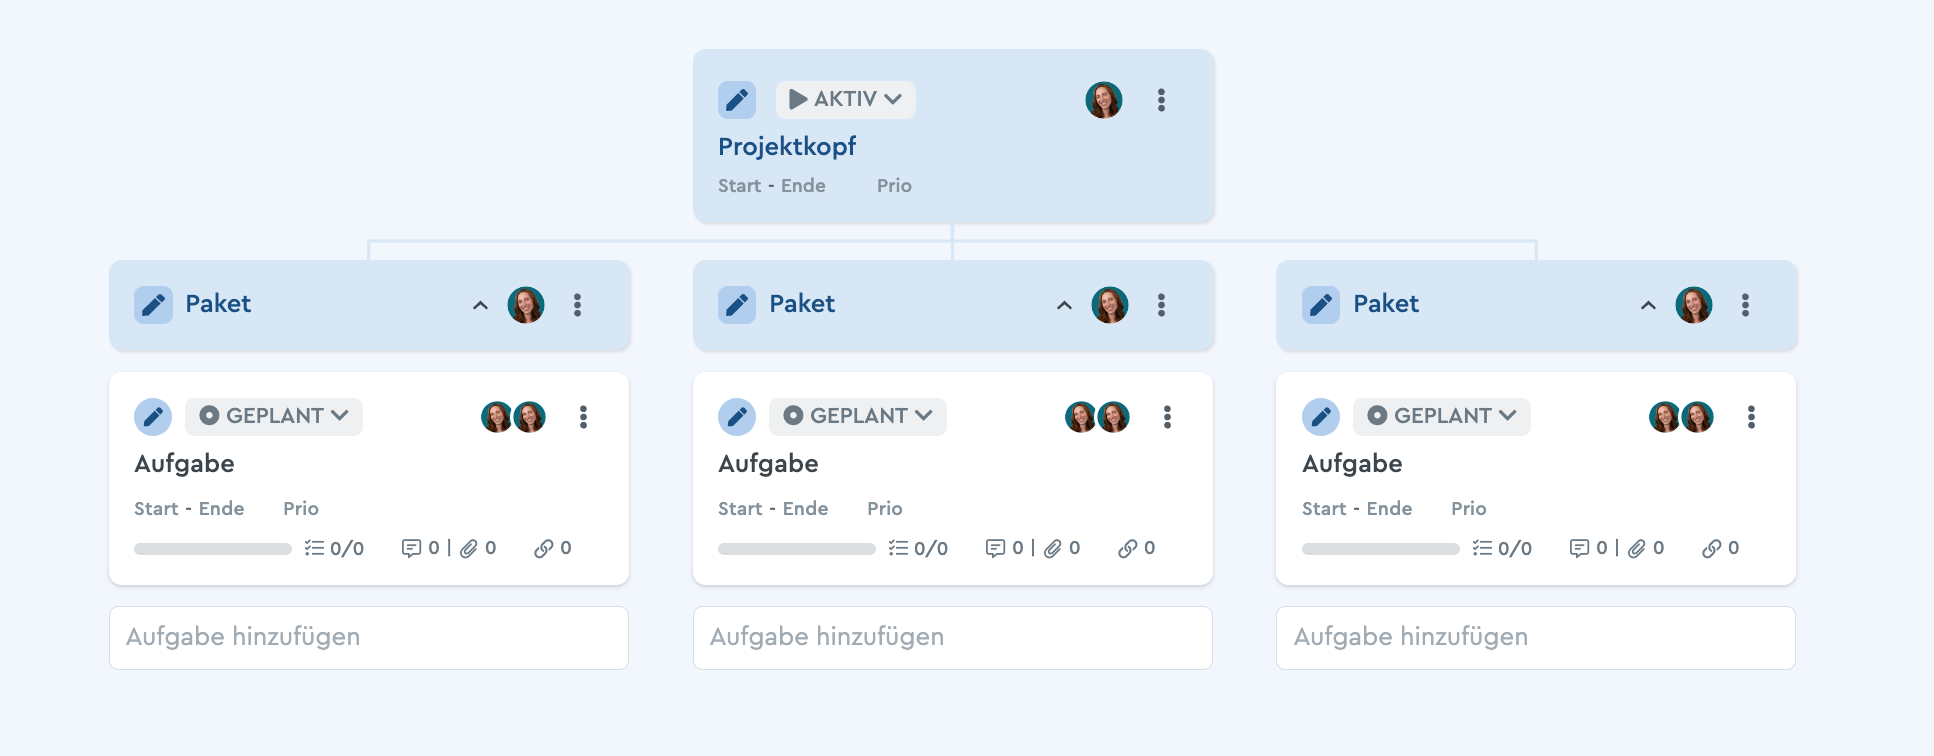Click edit pencil on the leftmost Paket

(x=153, y=305)
